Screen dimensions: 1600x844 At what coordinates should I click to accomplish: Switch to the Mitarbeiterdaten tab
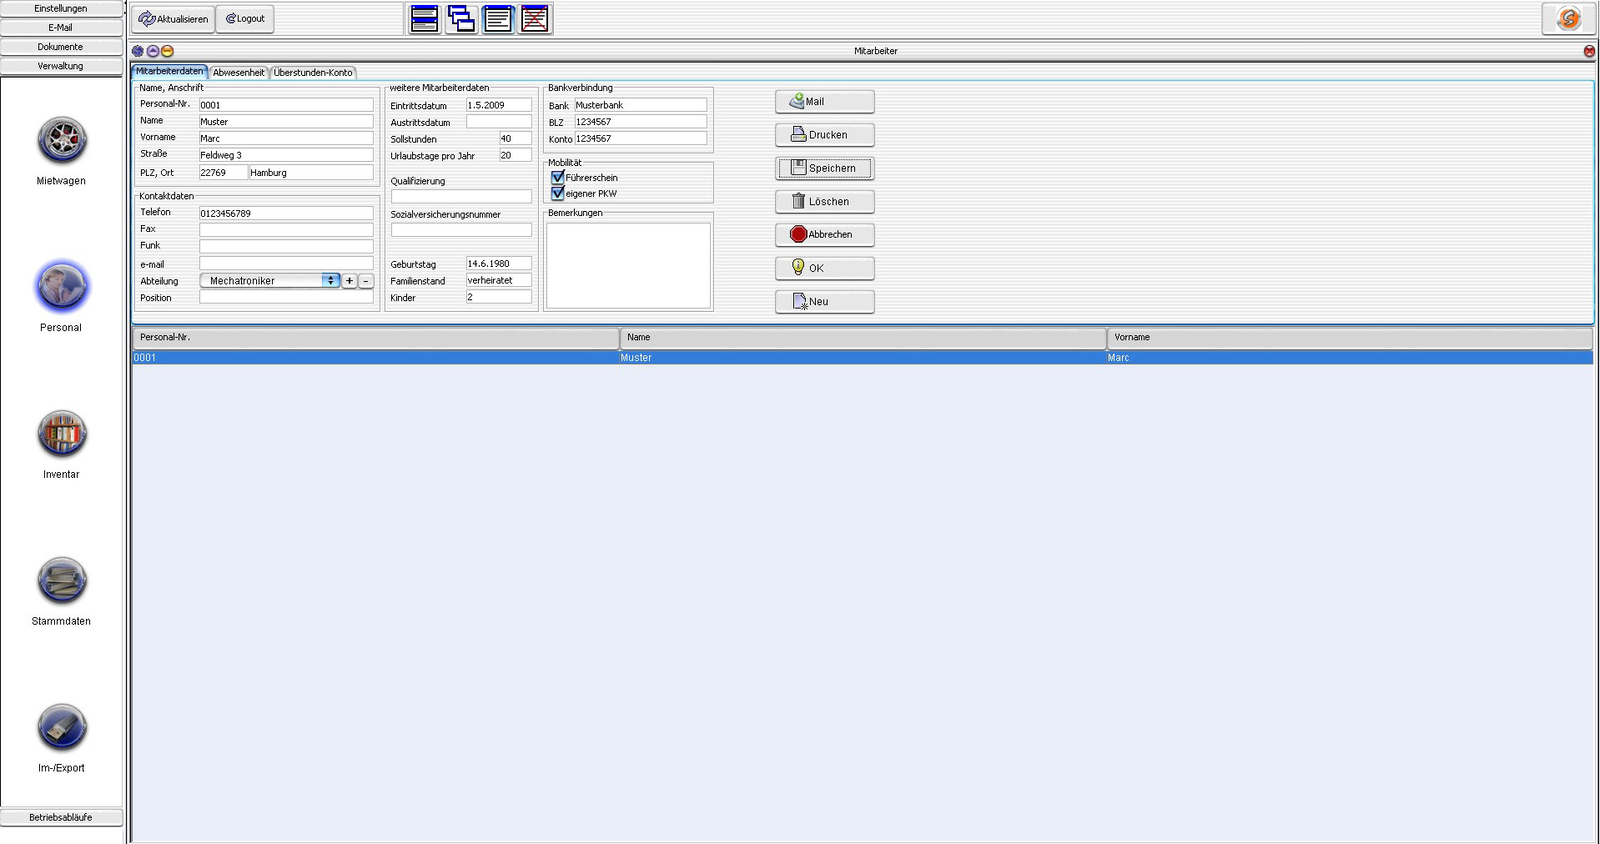point(169,72)
